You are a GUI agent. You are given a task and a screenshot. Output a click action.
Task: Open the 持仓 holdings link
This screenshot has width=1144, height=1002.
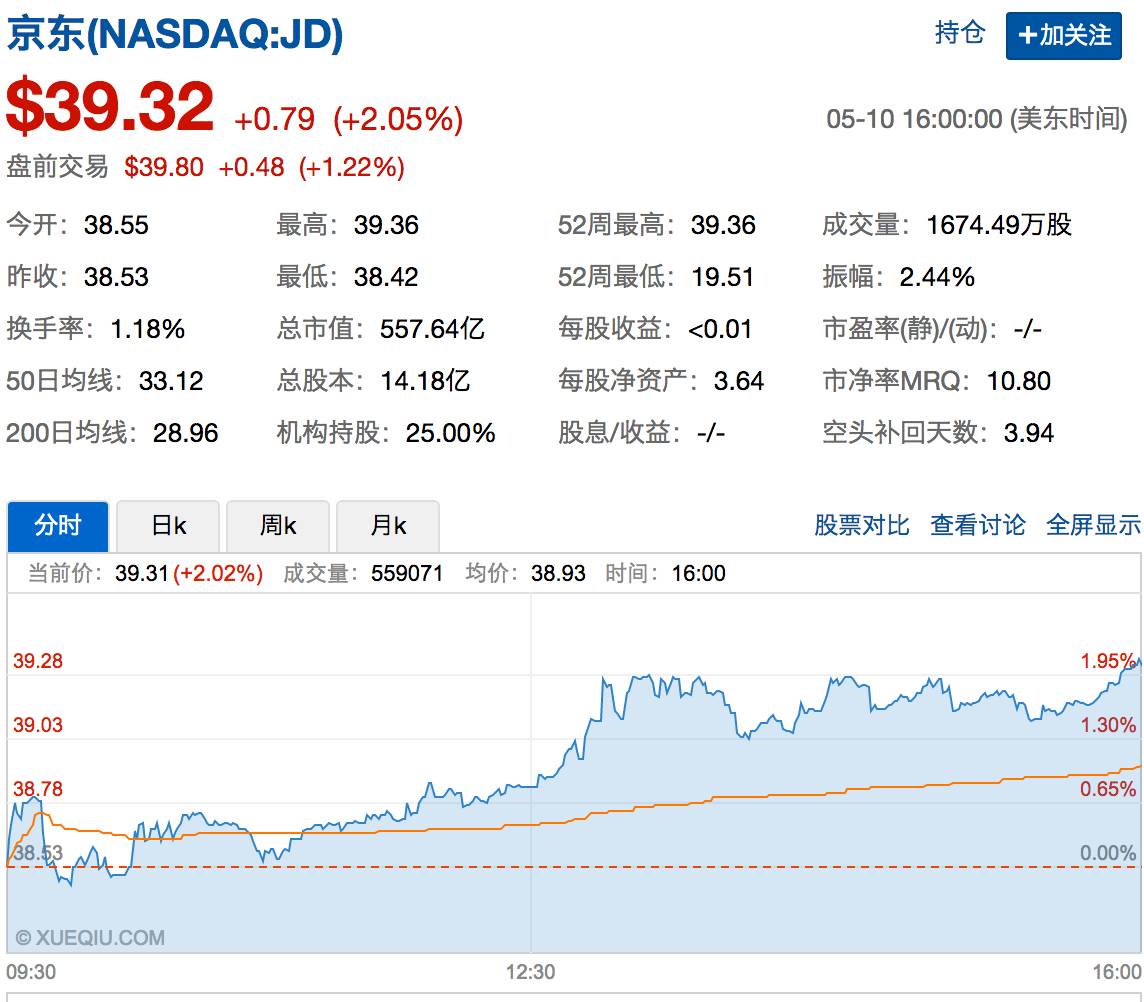click(x=959, y=33)
